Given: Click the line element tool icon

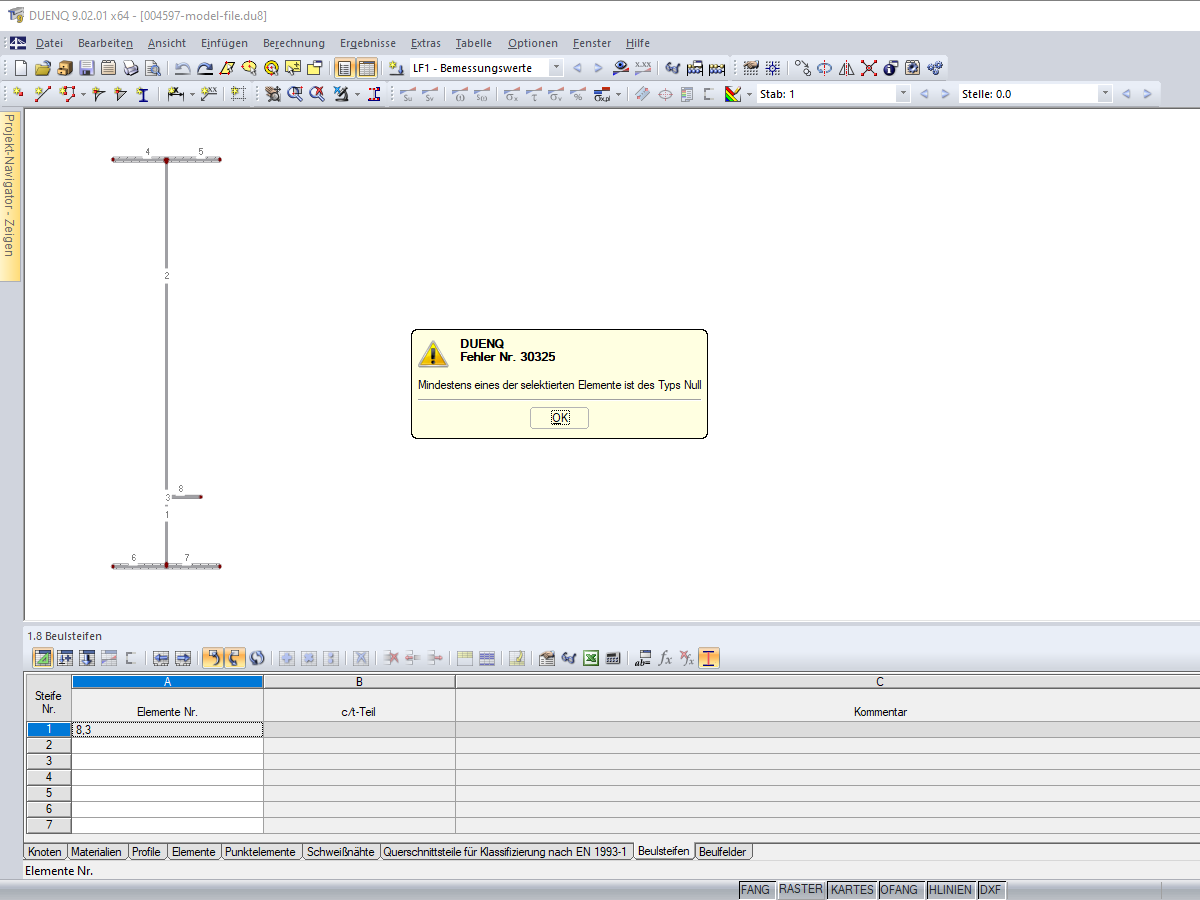Looking at the screenshot, I should 42,94.
